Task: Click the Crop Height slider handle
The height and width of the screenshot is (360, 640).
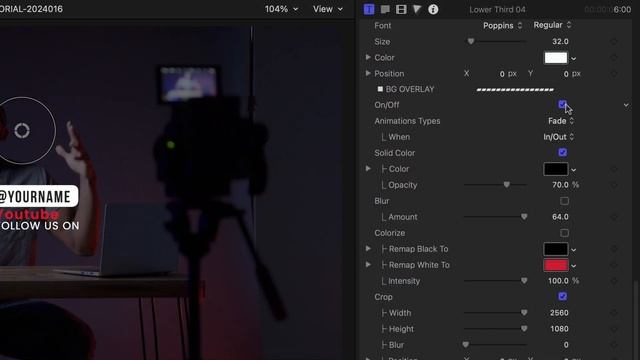Action: point(524,329)
